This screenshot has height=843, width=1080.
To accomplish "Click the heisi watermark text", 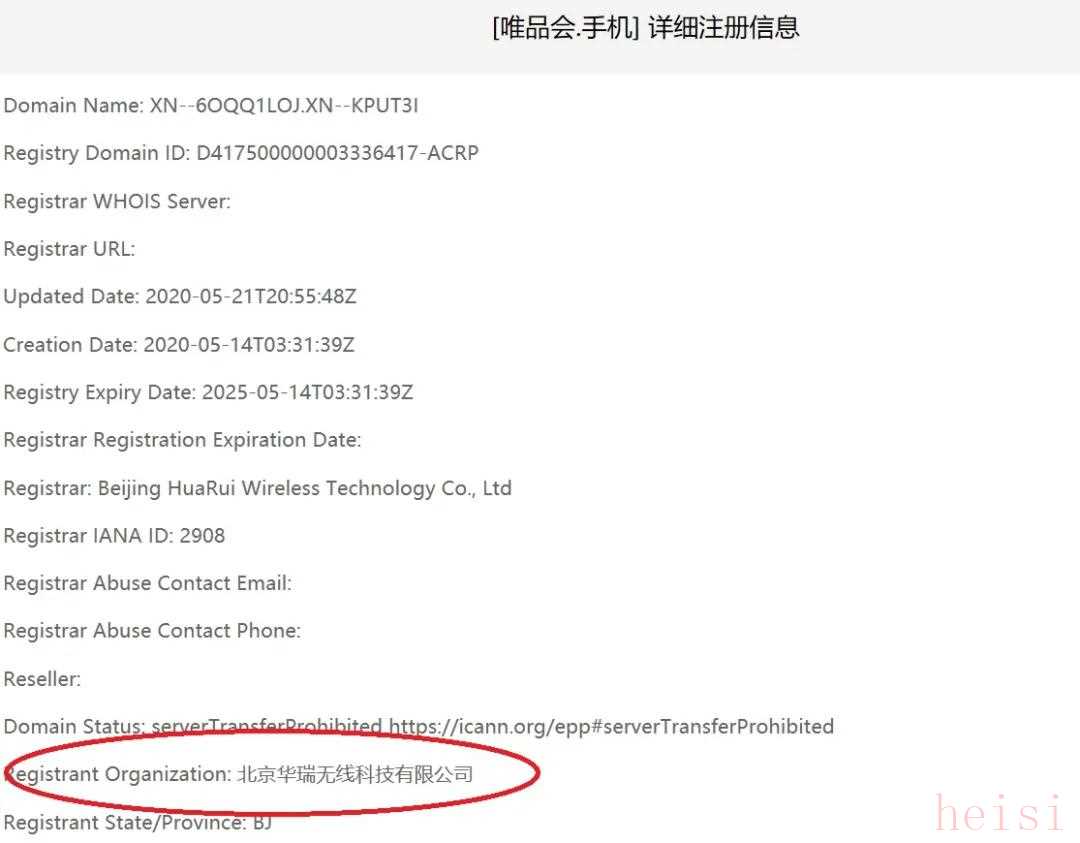I will 999,813.
